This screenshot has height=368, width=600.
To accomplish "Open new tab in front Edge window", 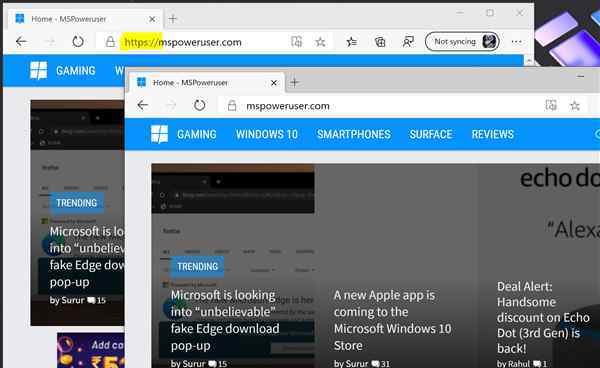I will pyautogui.click(x=294, y=82).
